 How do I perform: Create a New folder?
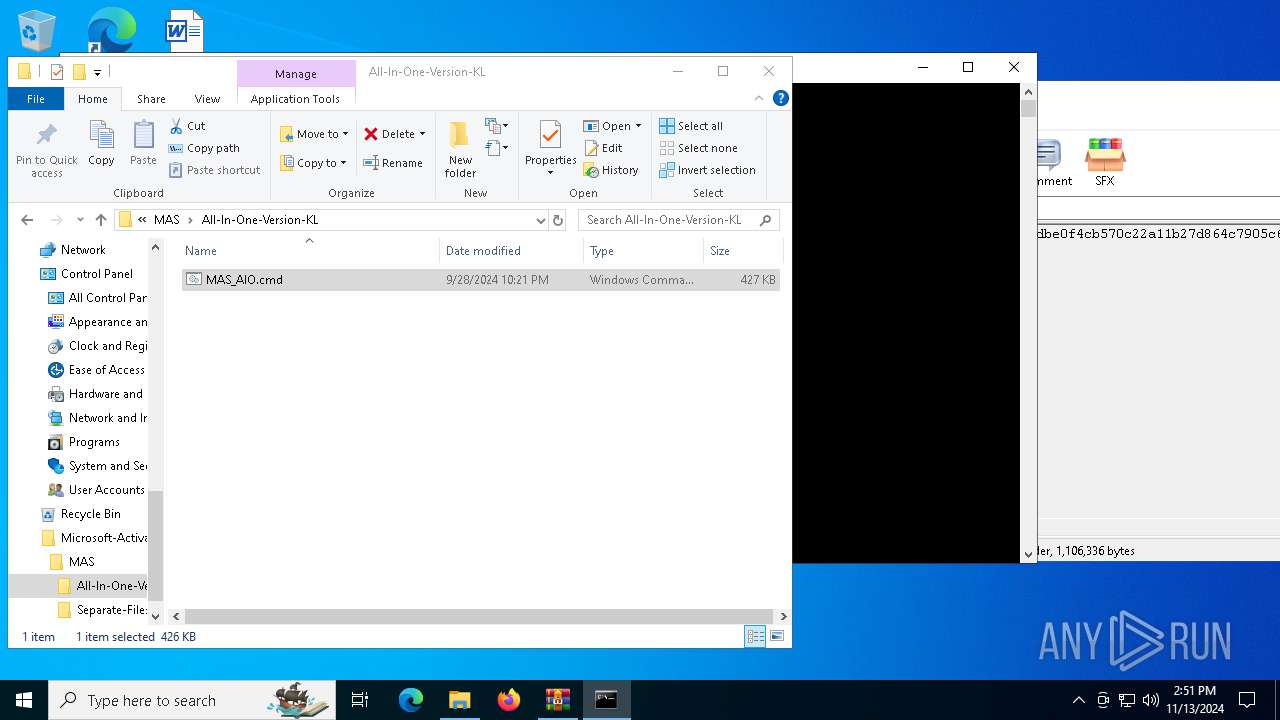tap(460, 150)
